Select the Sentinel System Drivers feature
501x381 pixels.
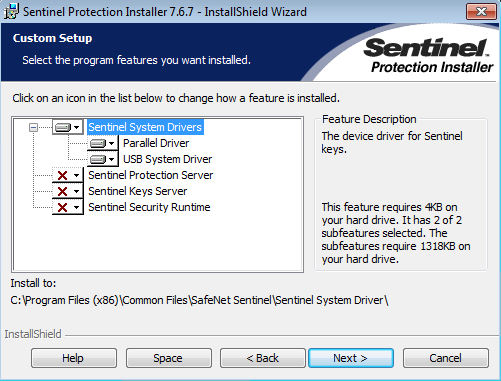[145, 127]
